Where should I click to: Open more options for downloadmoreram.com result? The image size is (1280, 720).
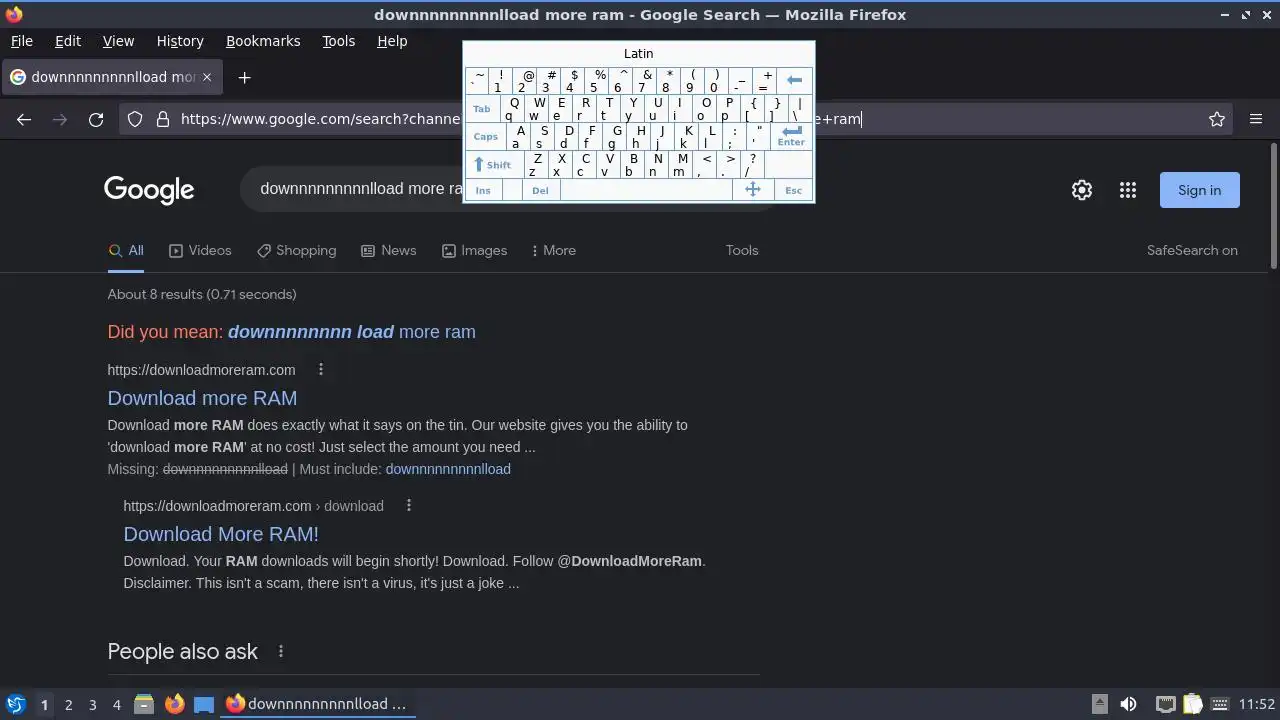click(x=321, y=369)
